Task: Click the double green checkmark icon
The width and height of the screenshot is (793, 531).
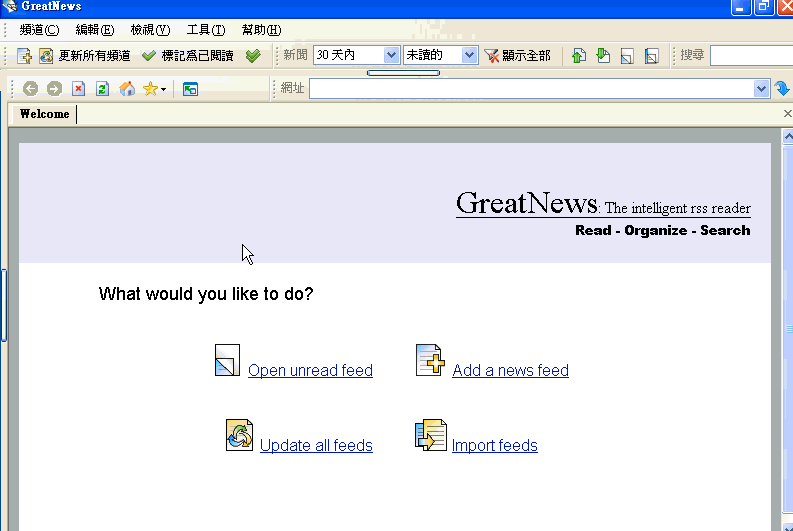Action: pyautogui.click(x=253, y=56)
